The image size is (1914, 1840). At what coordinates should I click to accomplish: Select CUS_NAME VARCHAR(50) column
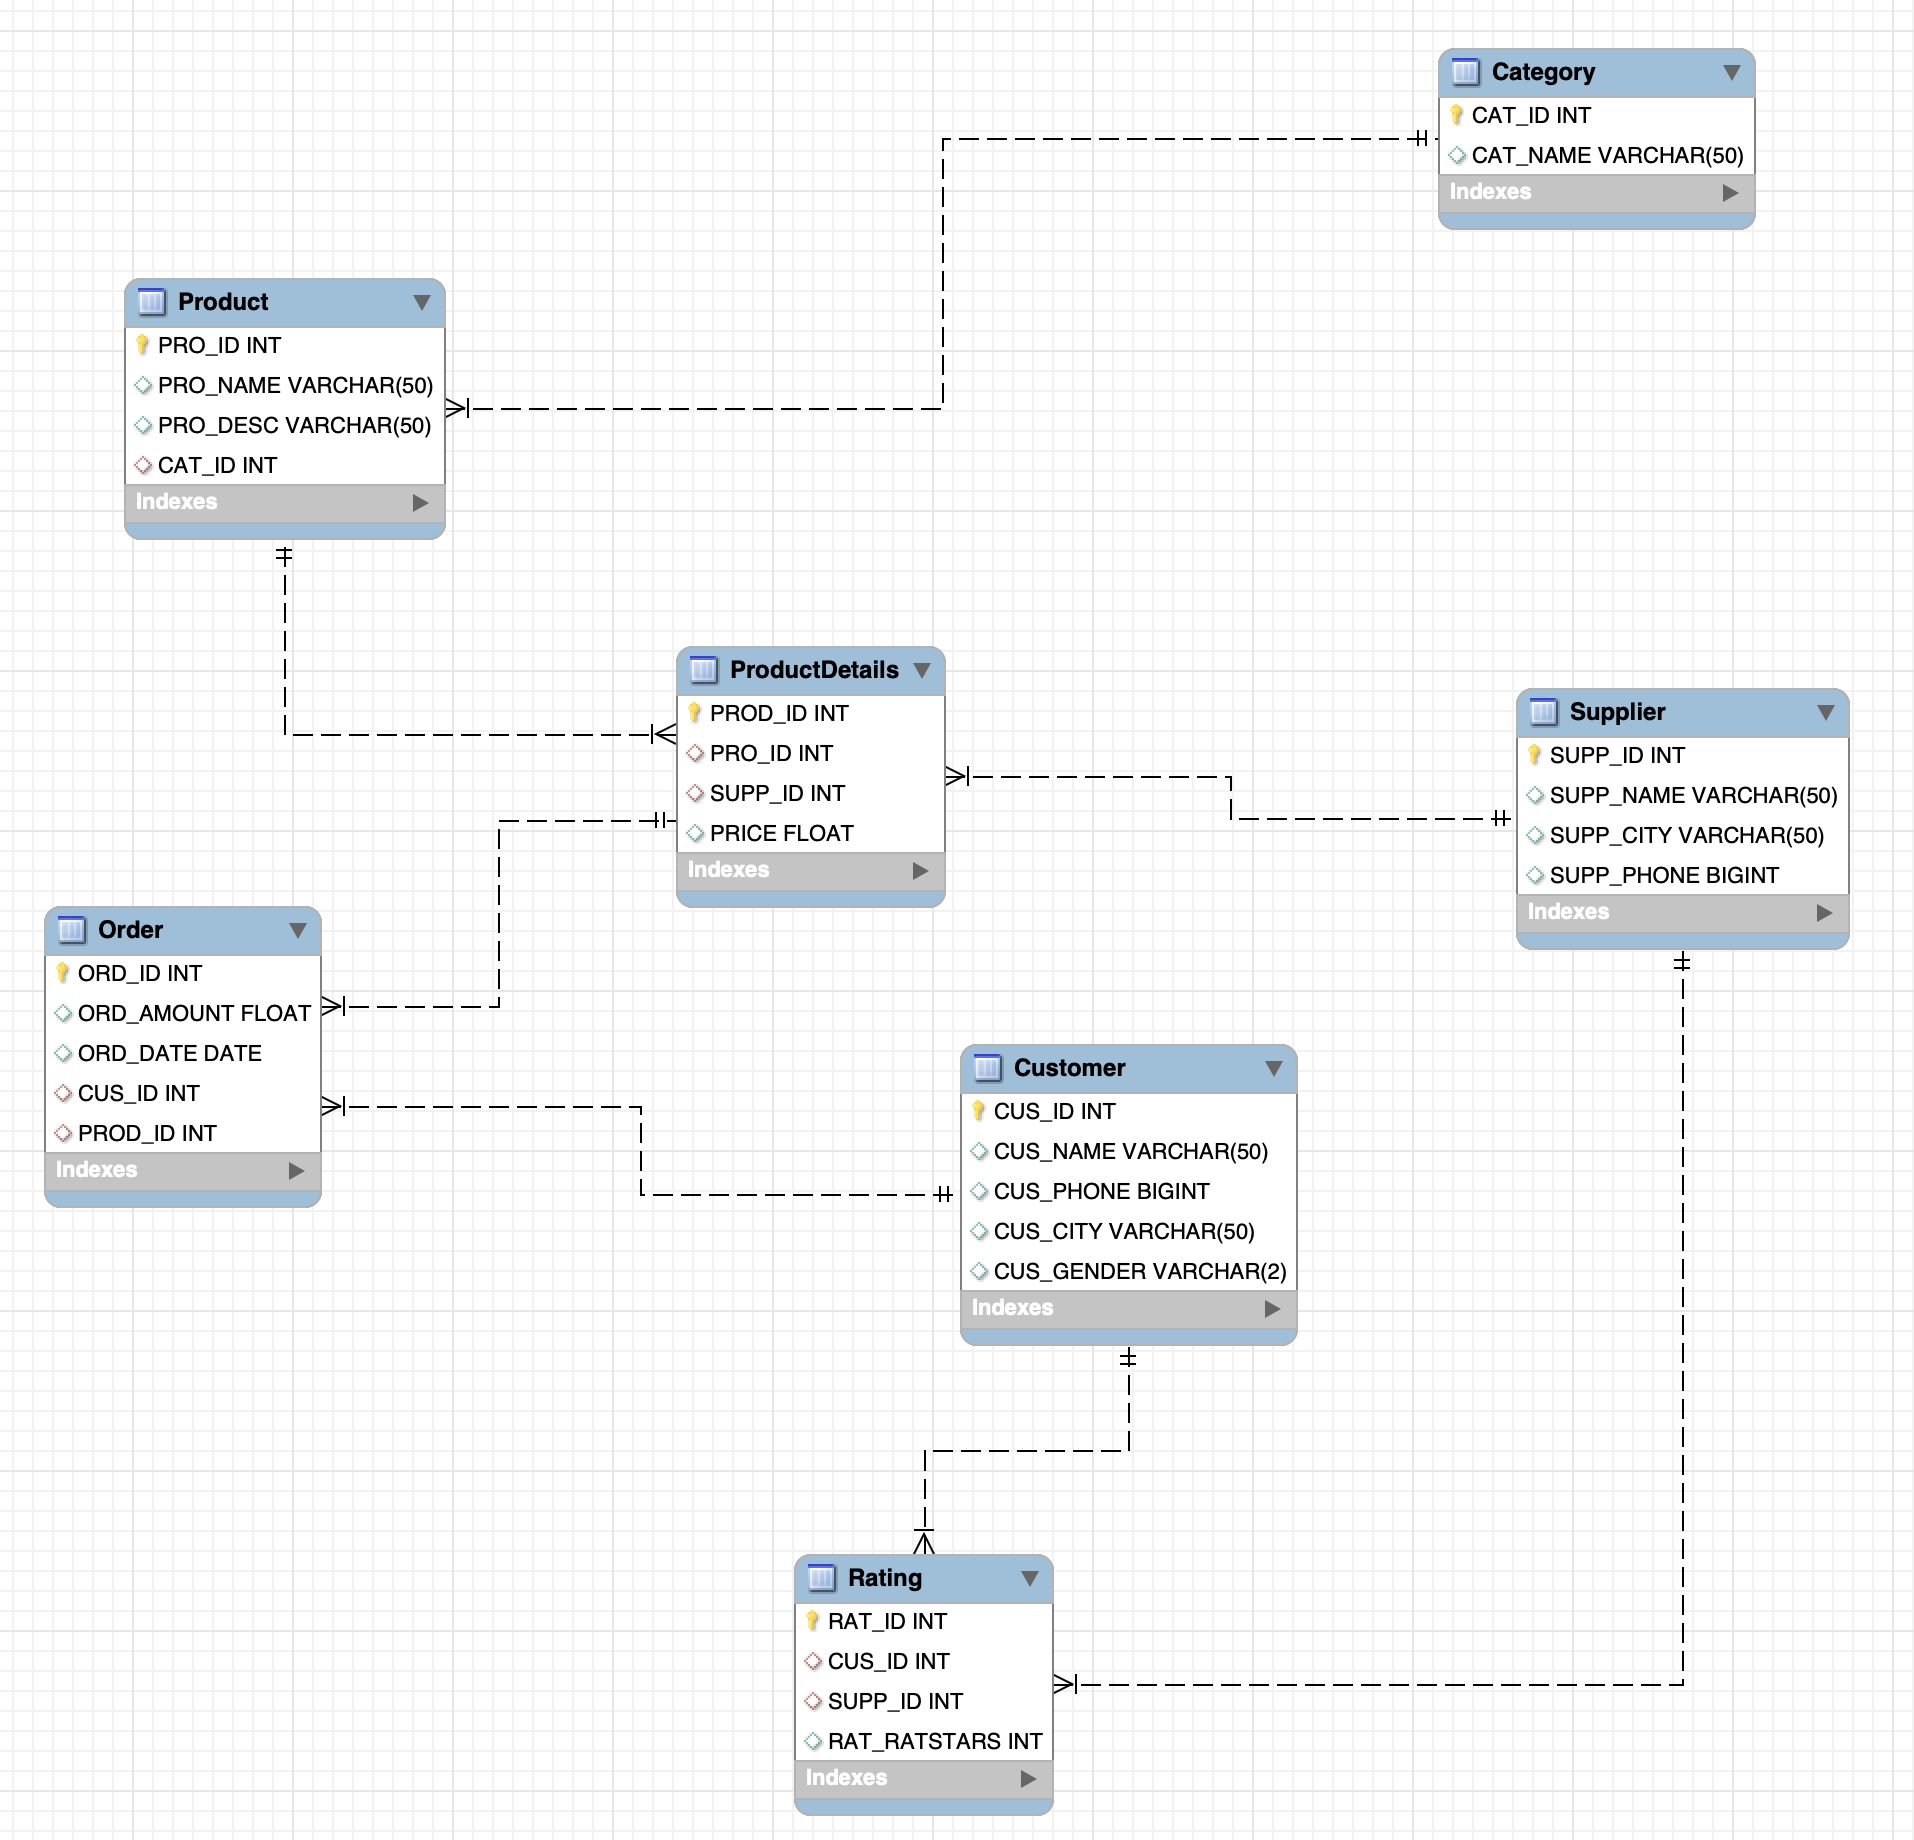tap(1129, 1151)
